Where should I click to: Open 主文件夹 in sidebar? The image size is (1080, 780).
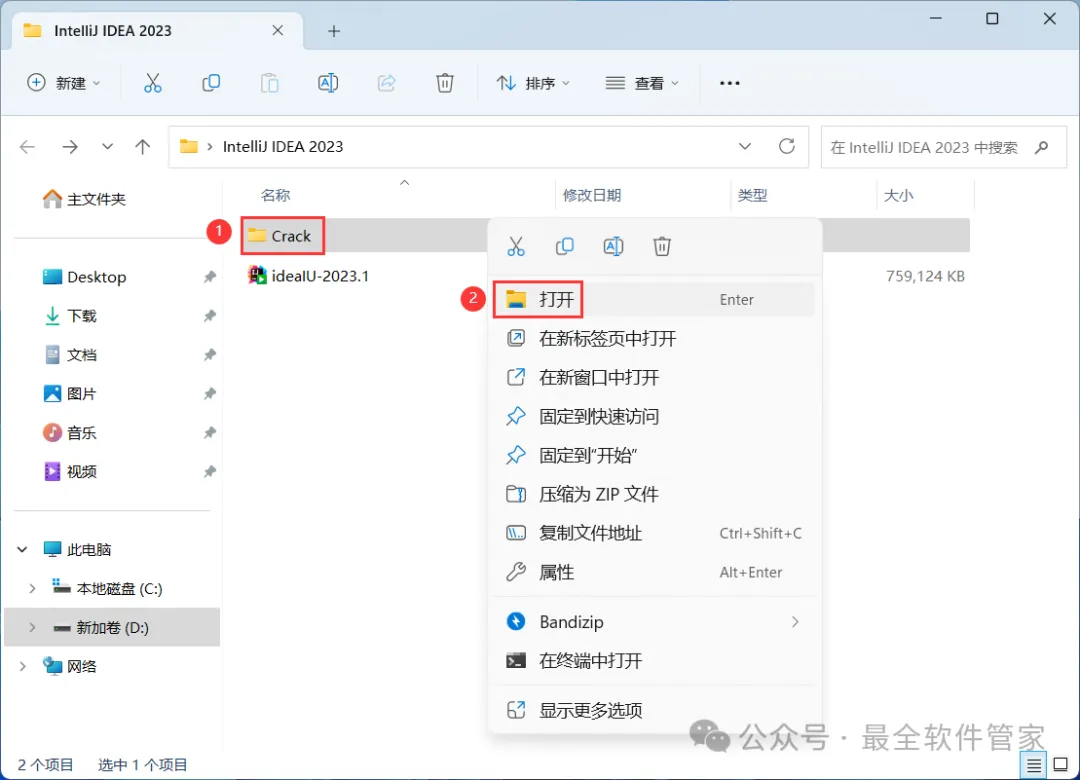[84, 200]
